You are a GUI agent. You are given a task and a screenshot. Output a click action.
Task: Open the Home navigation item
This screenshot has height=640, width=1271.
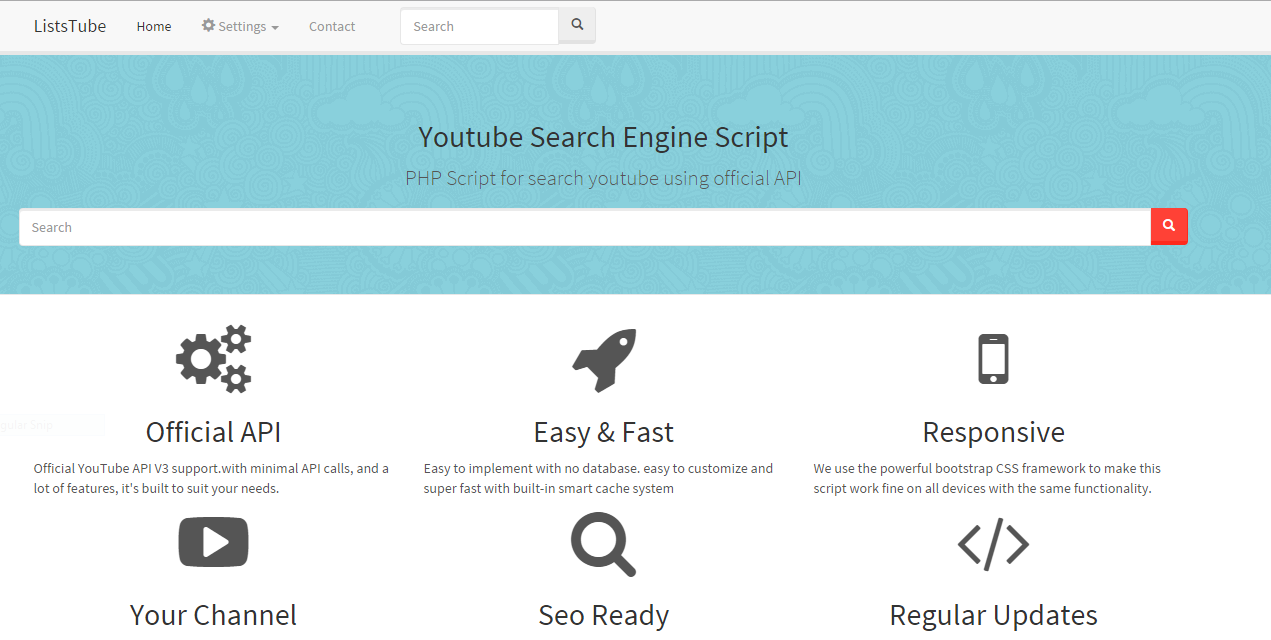click(x=154, y=27)
